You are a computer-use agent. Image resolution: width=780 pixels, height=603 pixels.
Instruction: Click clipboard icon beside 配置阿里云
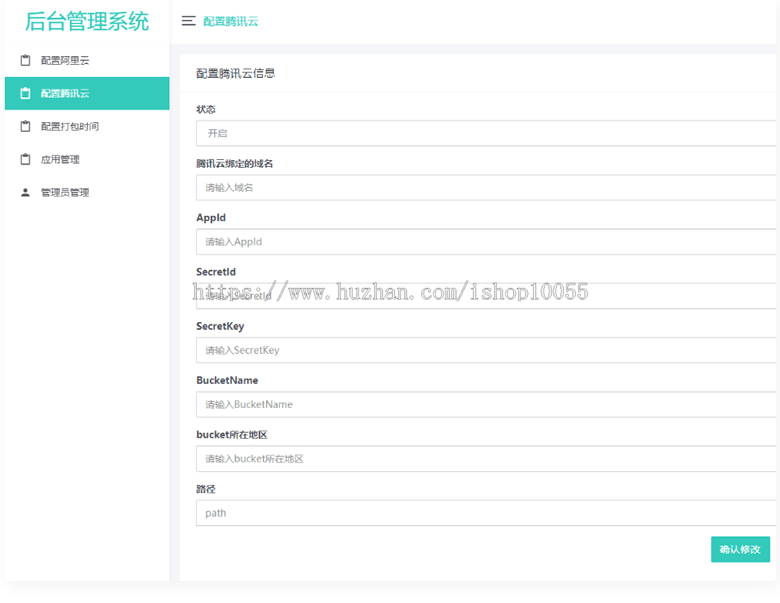pyautogui.click(x=25, y=60)
